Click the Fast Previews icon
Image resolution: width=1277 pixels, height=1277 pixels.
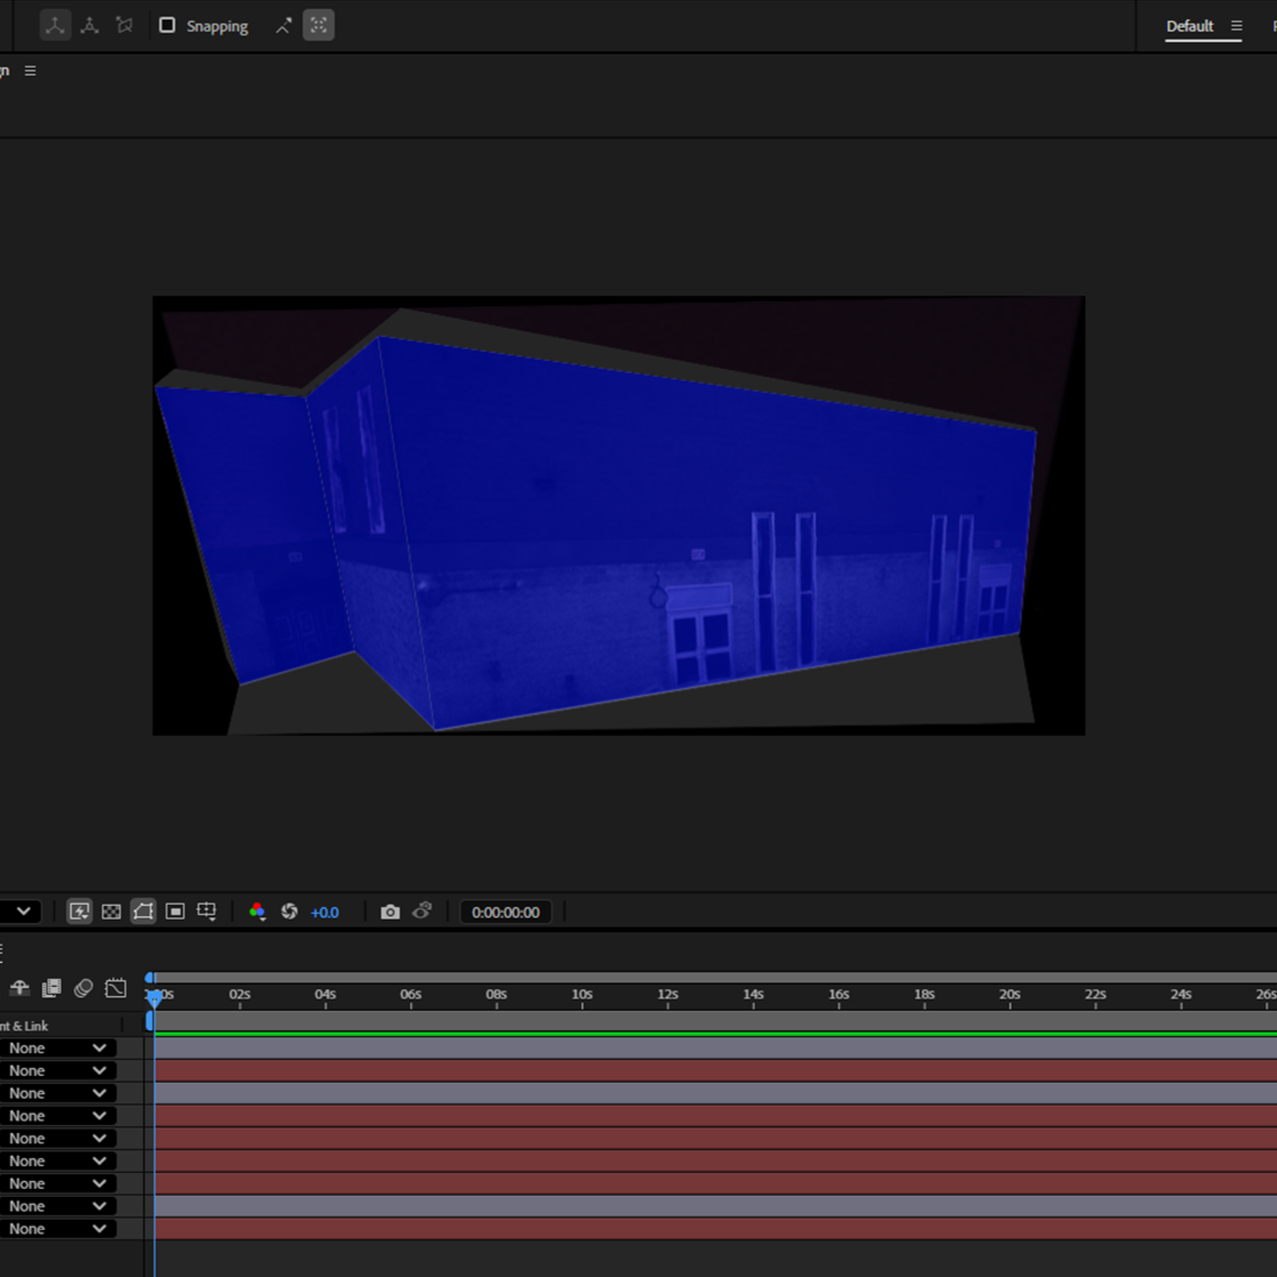pyautogui.click(x=78, y=911)
